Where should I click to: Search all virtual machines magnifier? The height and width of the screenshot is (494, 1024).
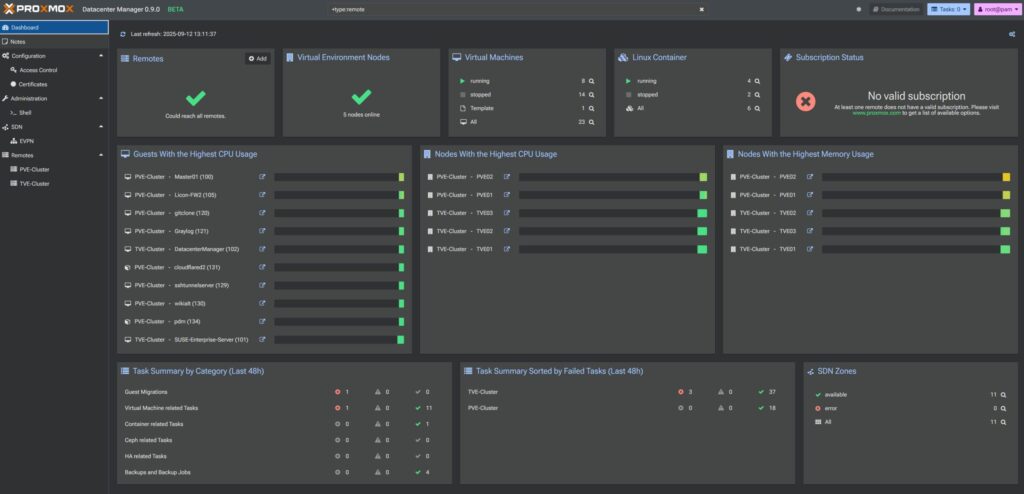[x=591, y=122]
